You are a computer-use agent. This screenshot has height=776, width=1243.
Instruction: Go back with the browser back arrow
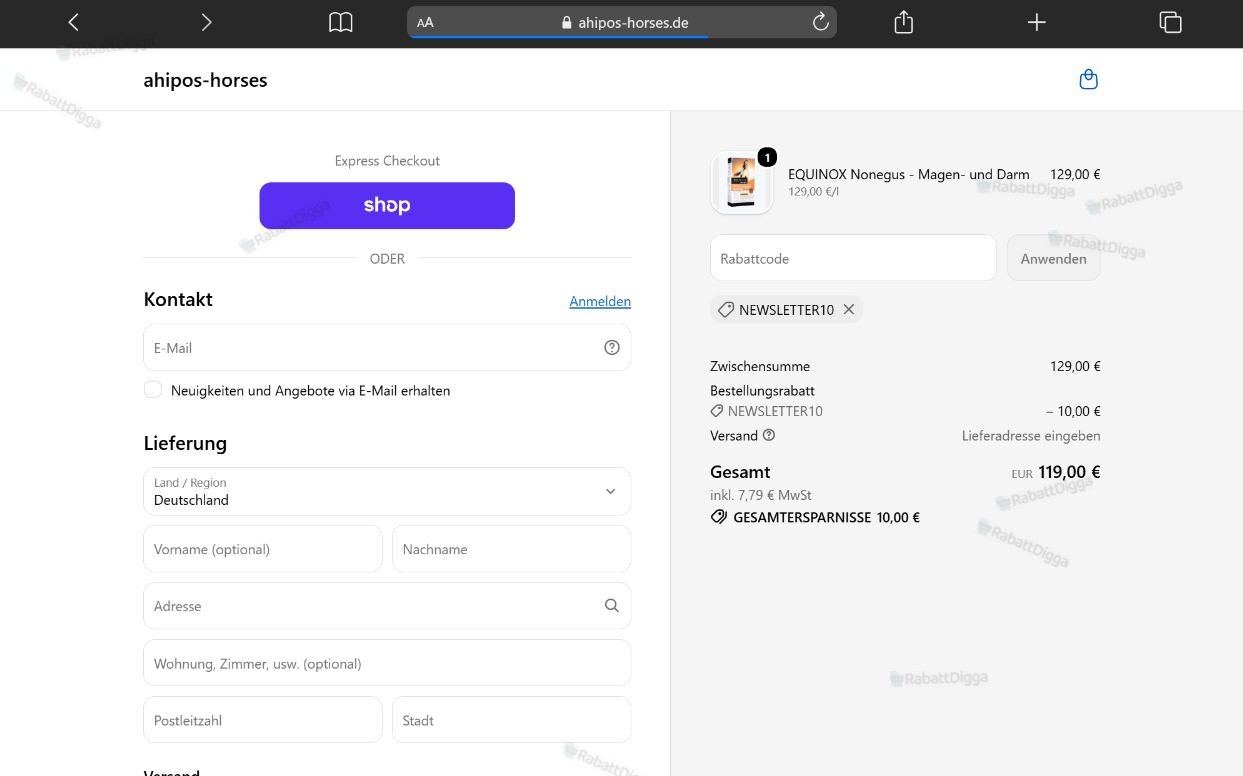pyautogui.click(x=73, y=22)
